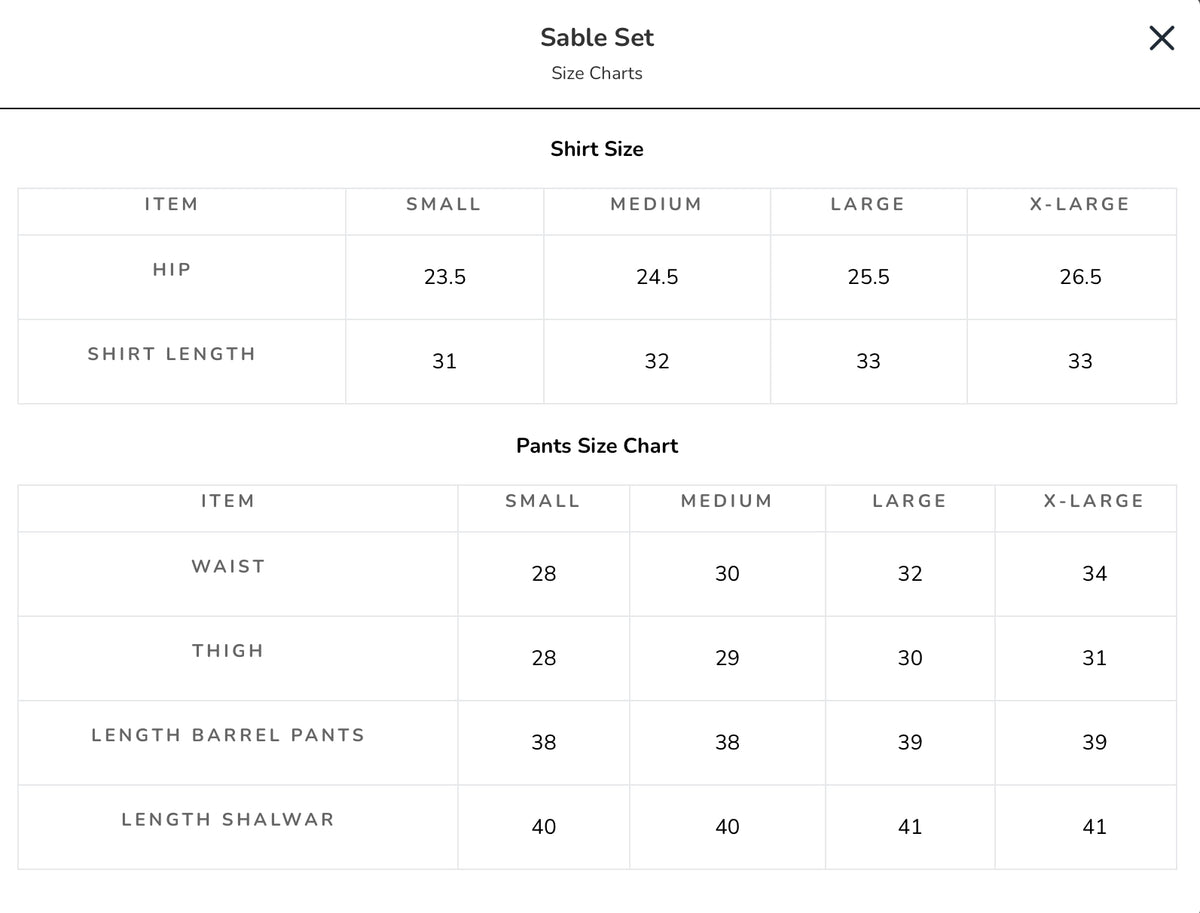Select waist value 34 for X-Large
The width and height of the screenshot is (1200, 913).
tap(1095, 574)
